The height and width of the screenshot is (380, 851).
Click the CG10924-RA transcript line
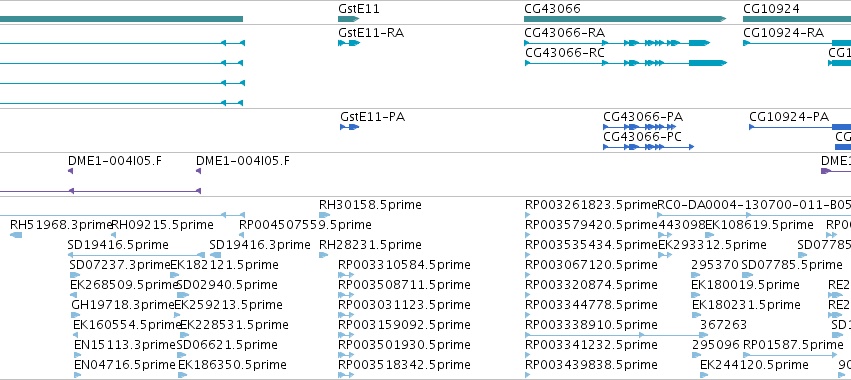pos(797,43)
